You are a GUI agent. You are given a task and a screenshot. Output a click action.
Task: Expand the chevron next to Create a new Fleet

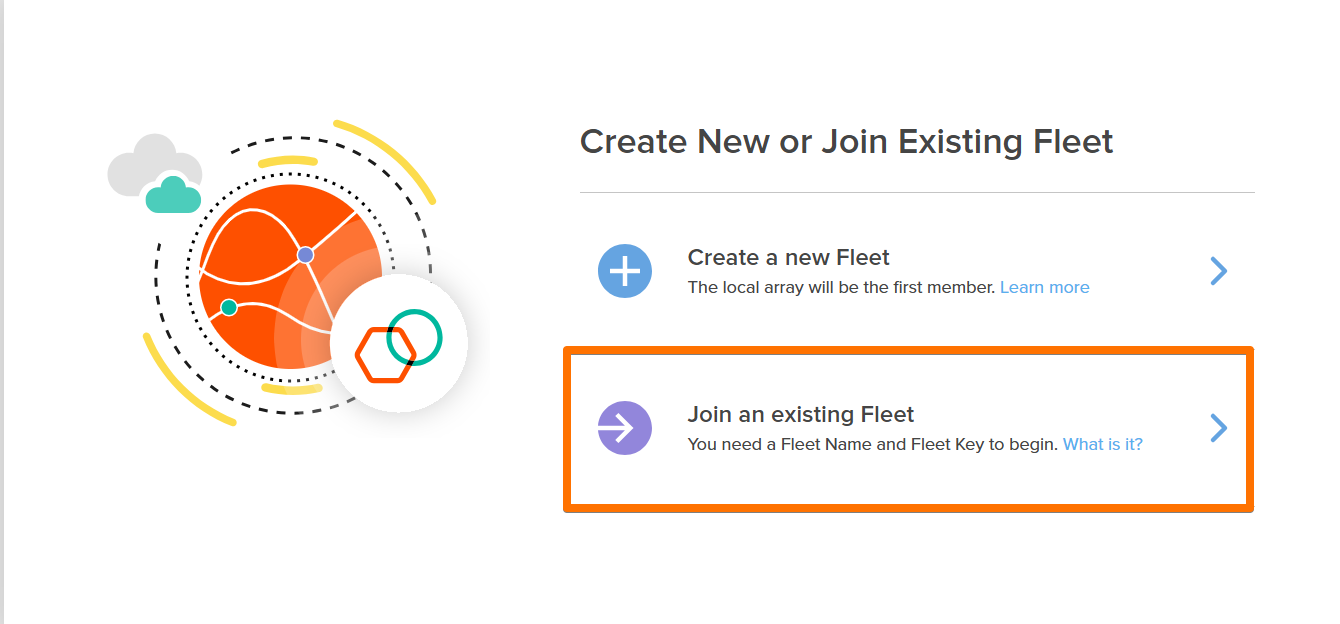tap(1218, 270)
